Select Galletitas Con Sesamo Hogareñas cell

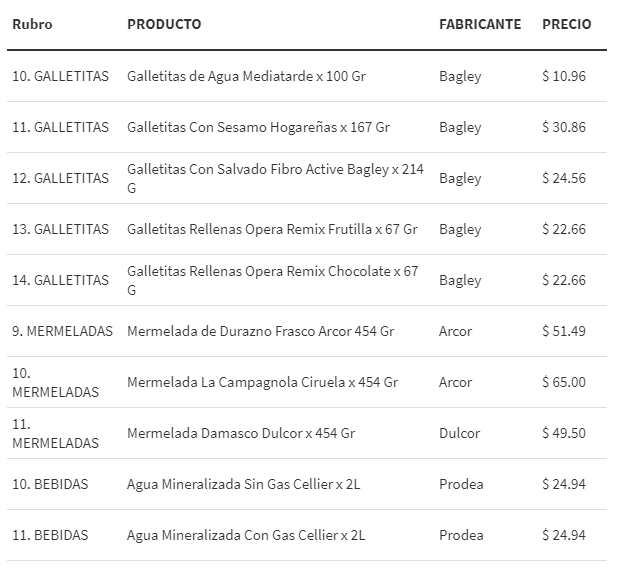tap(258, 127)
